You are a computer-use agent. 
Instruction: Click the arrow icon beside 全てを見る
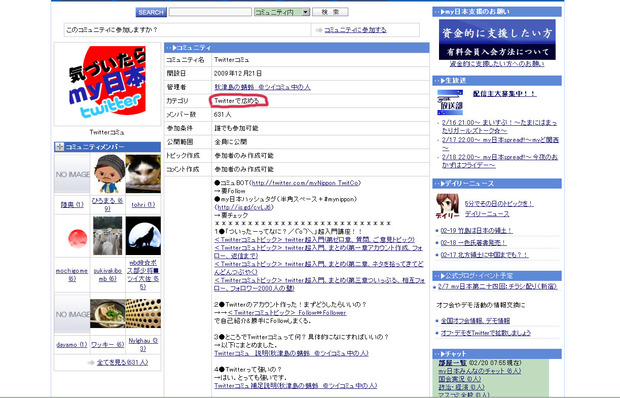tap(91, 362)
